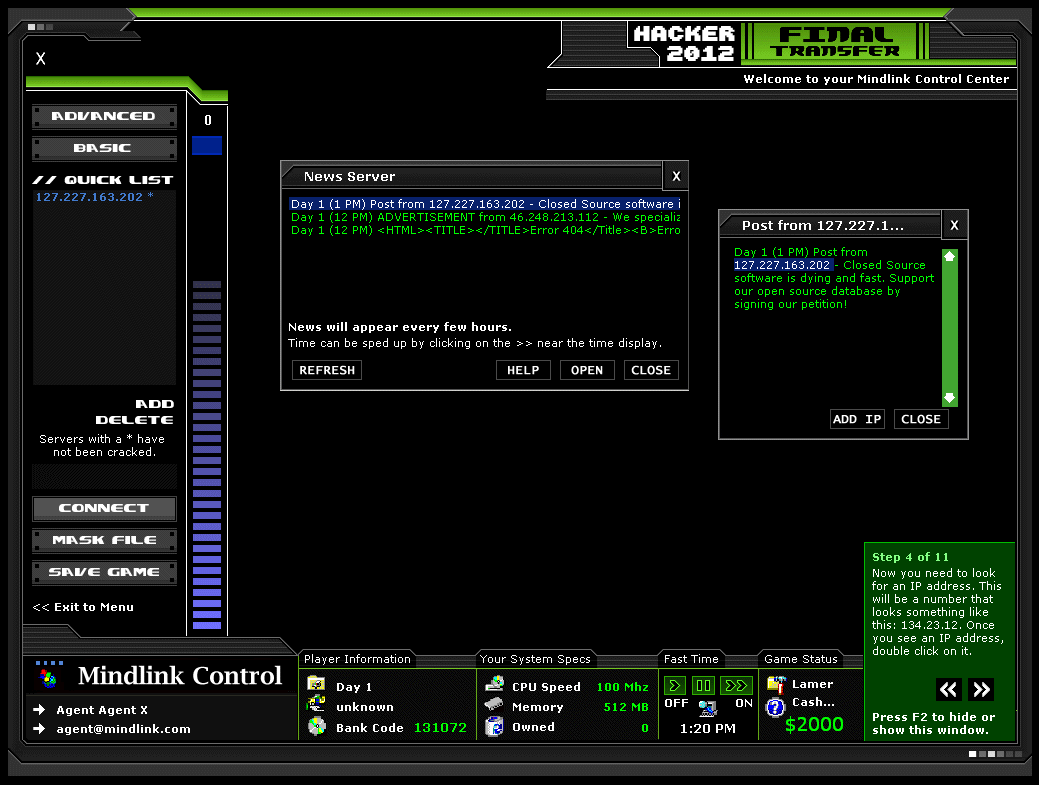This screenshot has width=1039, height=785.
Task: Close the left panel with the X
Action: click(40, 58)
